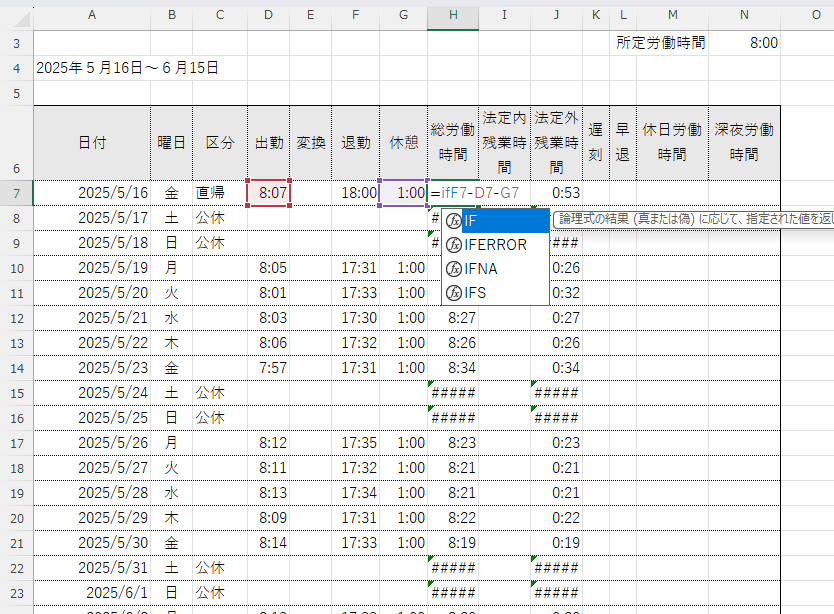This screenshot has width=834, height=614.
Task: Click the date range text 2025年5月16日～6月15日
Action: pyautogui.click(x=127, y=68)
